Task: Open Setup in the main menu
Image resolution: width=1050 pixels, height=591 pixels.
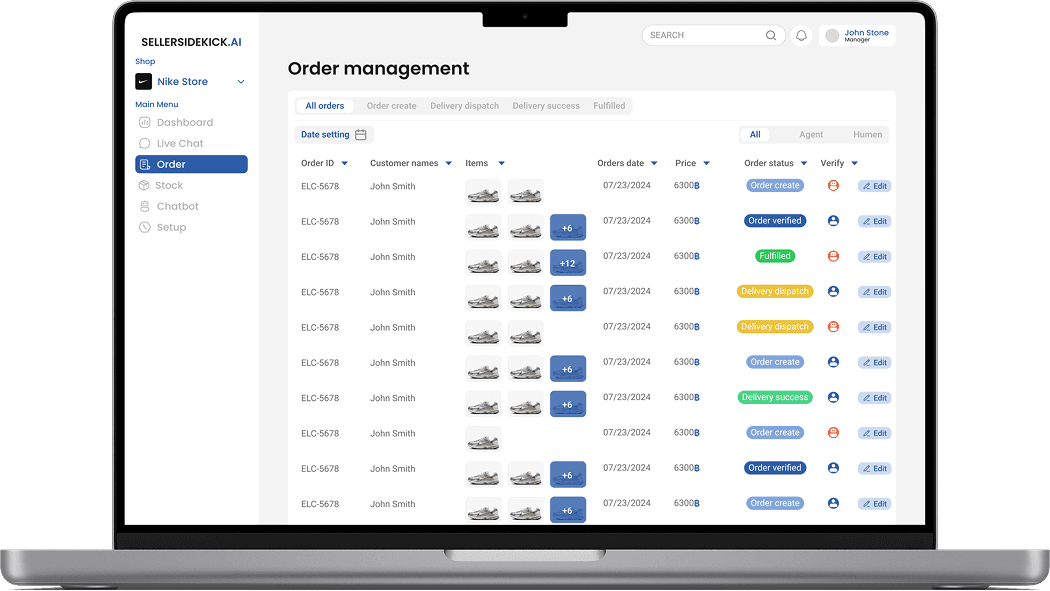Action: (163, 227)
